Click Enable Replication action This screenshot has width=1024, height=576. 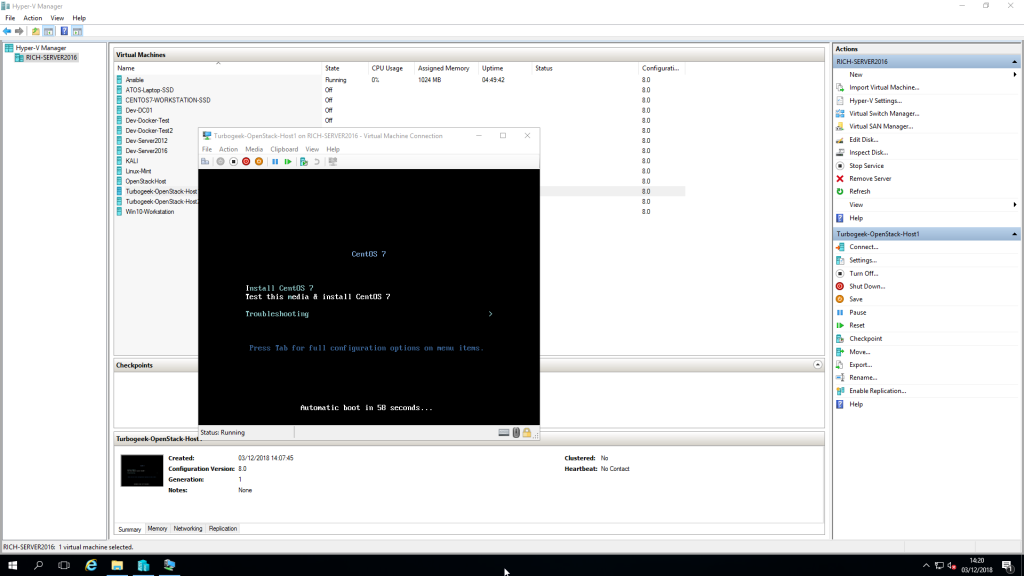(x=877, y=391)
